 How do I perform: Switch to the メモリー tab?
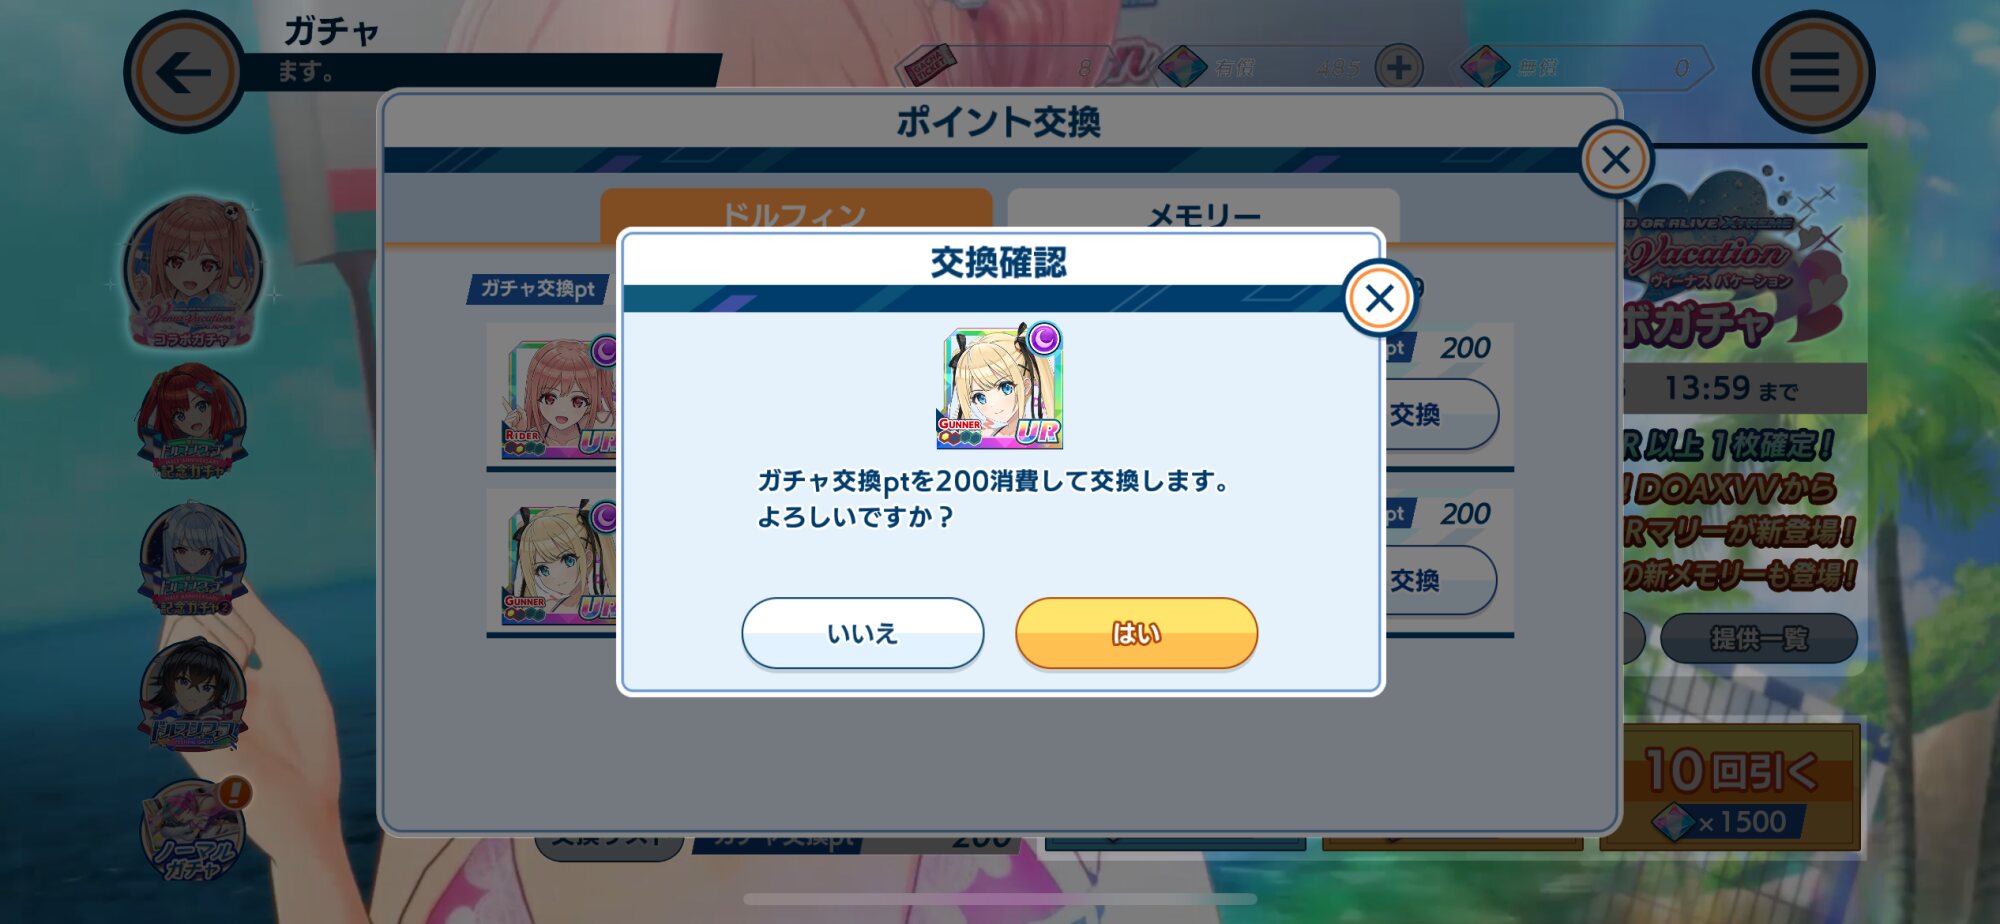click(x=1203, y=214)
